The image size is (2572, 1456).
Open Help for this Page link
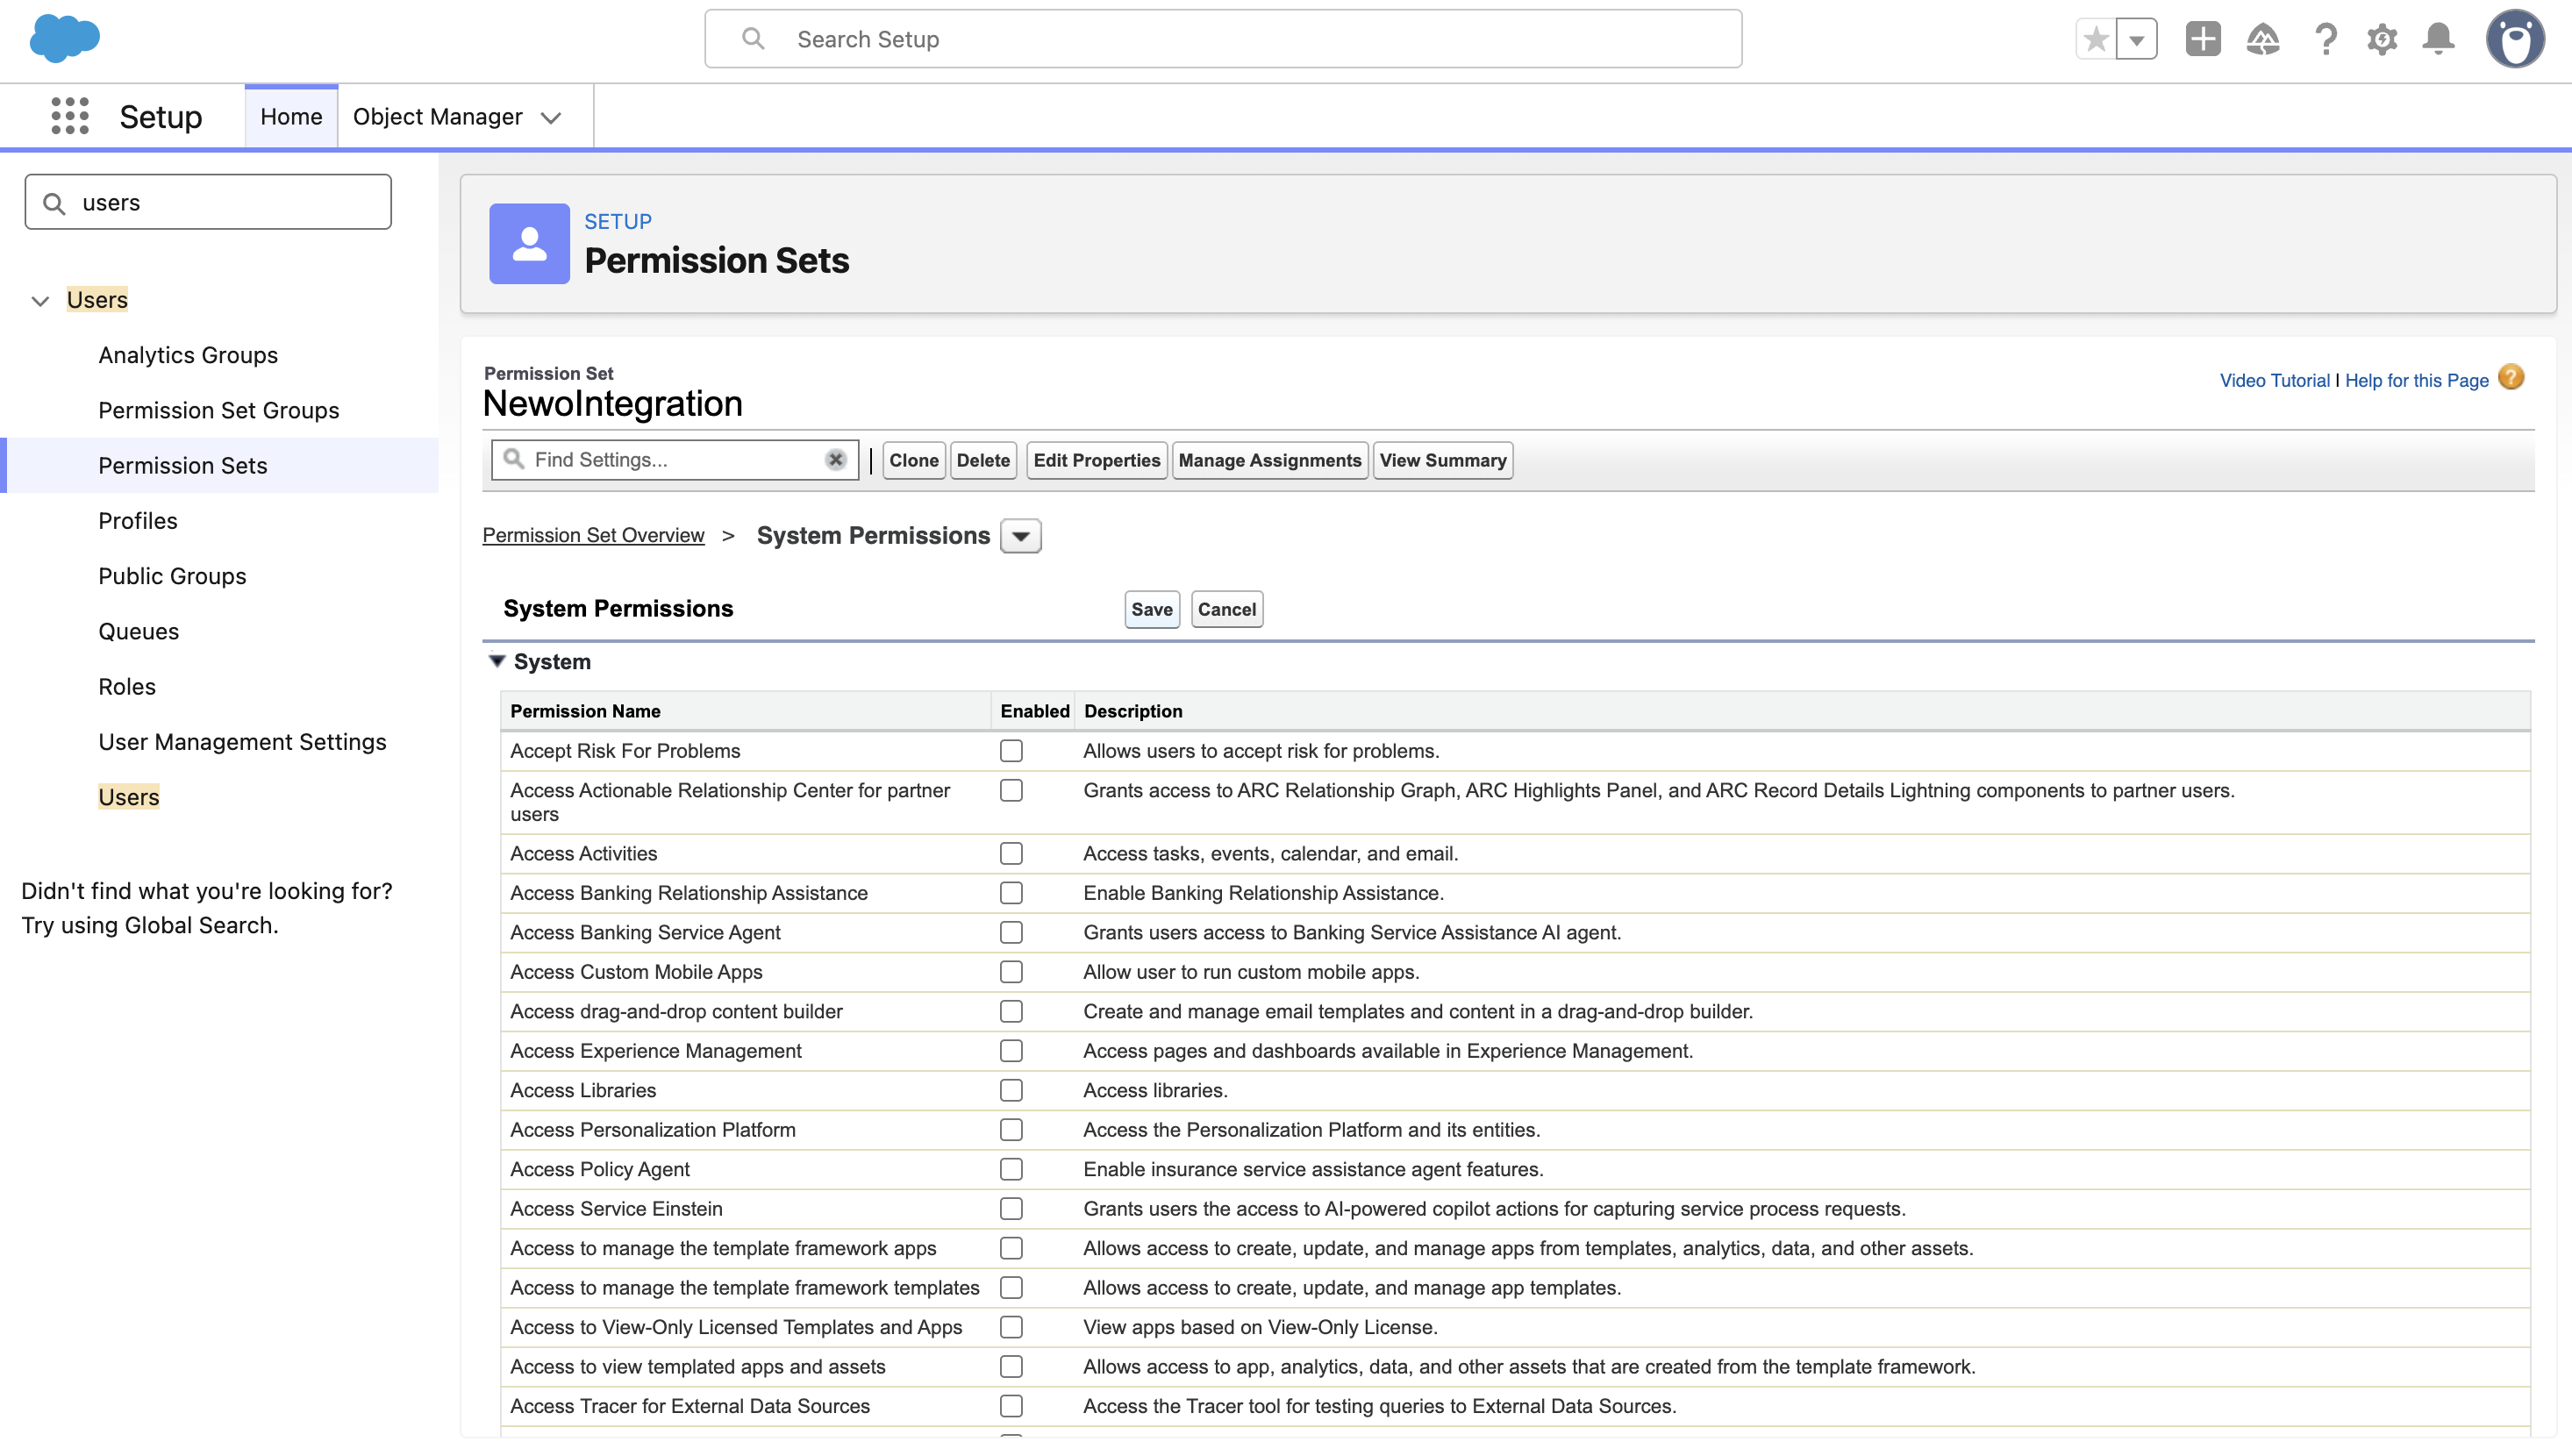click(x=2416, y=380)
